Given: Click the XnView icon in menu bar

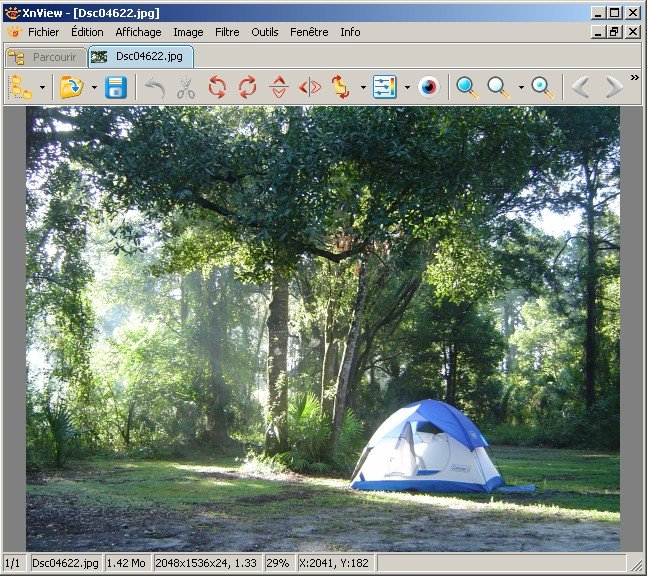Looking at the screenshot, I should [x=14, y=32].
